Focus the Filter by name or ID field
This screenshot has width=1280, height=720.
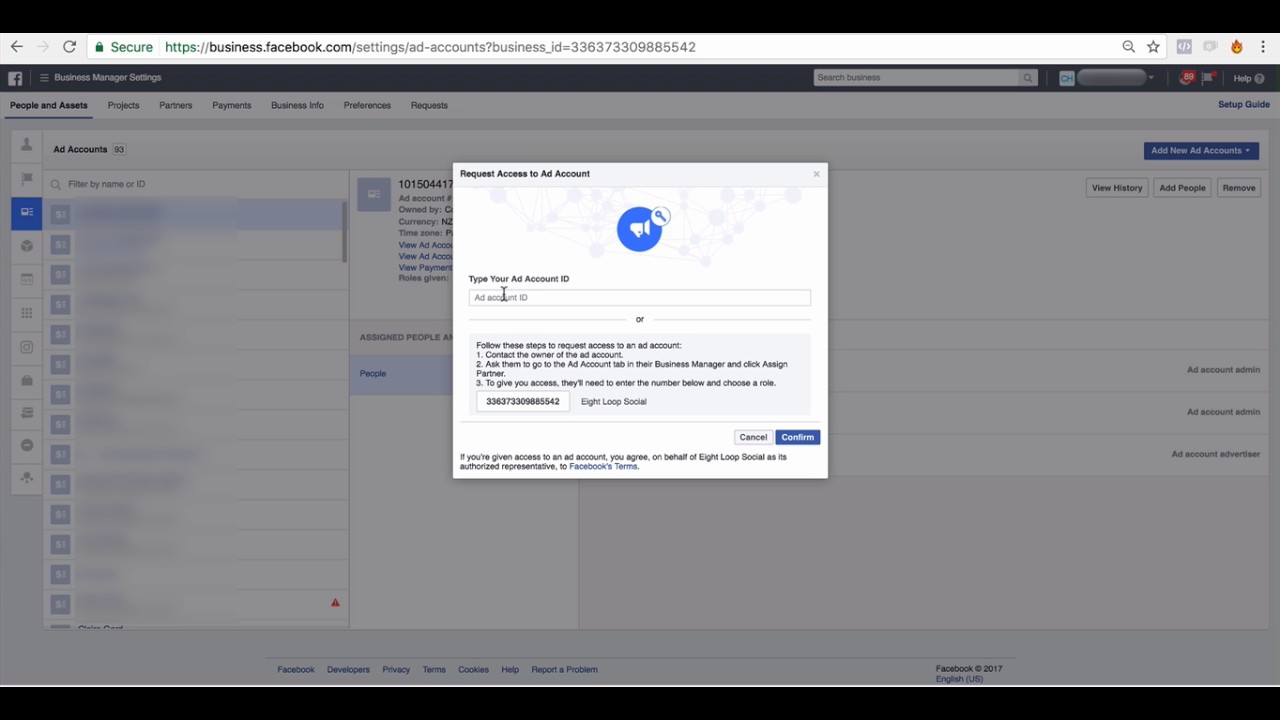click(x=195, y=184)
